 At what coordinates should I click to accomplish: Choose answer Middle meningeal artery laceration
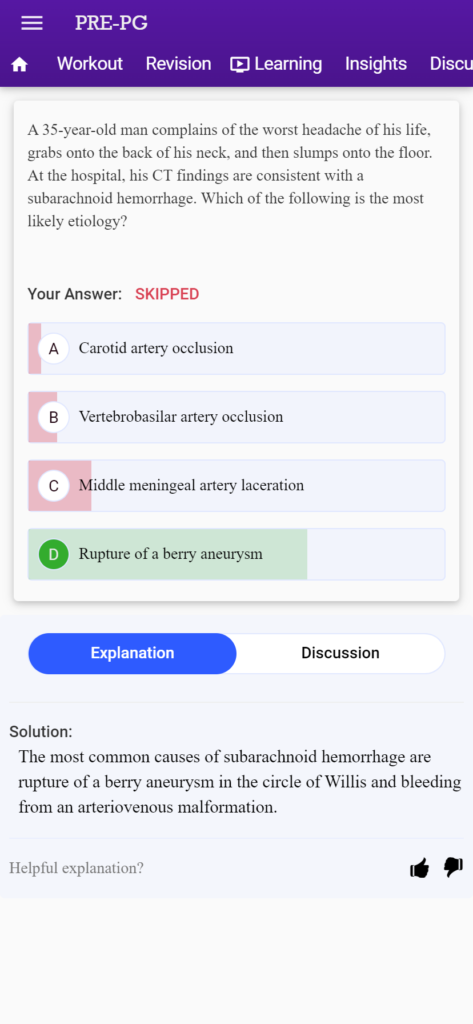click(236, 486)
